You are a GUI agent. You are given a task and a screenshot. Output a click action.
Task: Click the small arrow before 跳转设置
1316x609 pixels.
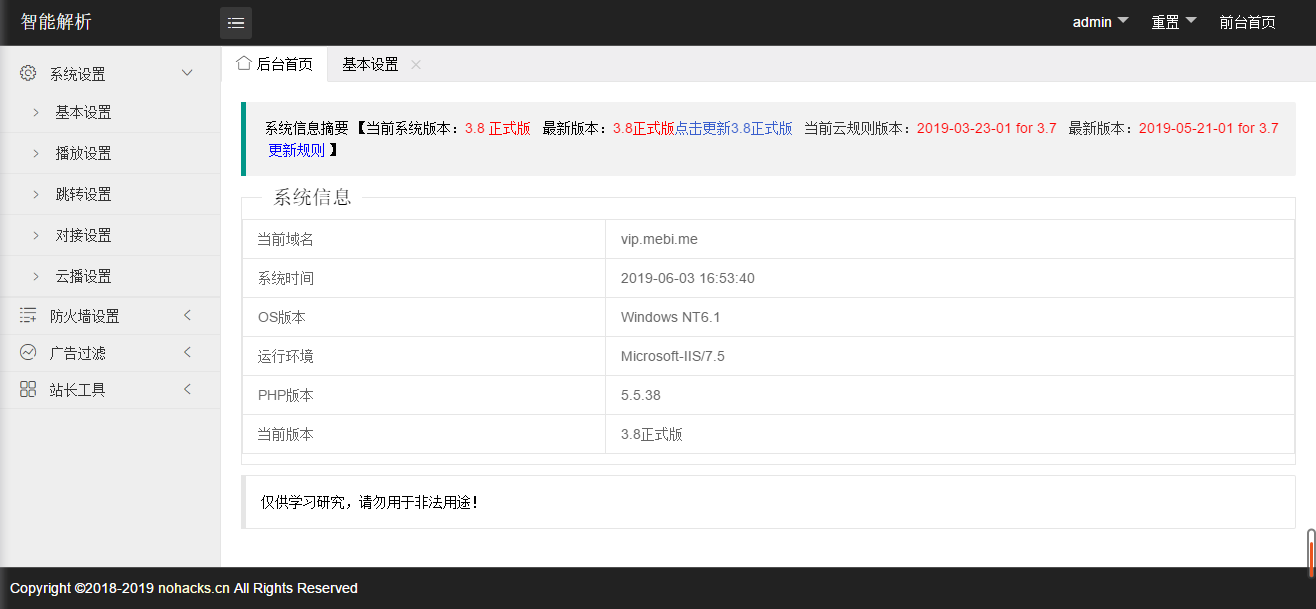[36, 195]
